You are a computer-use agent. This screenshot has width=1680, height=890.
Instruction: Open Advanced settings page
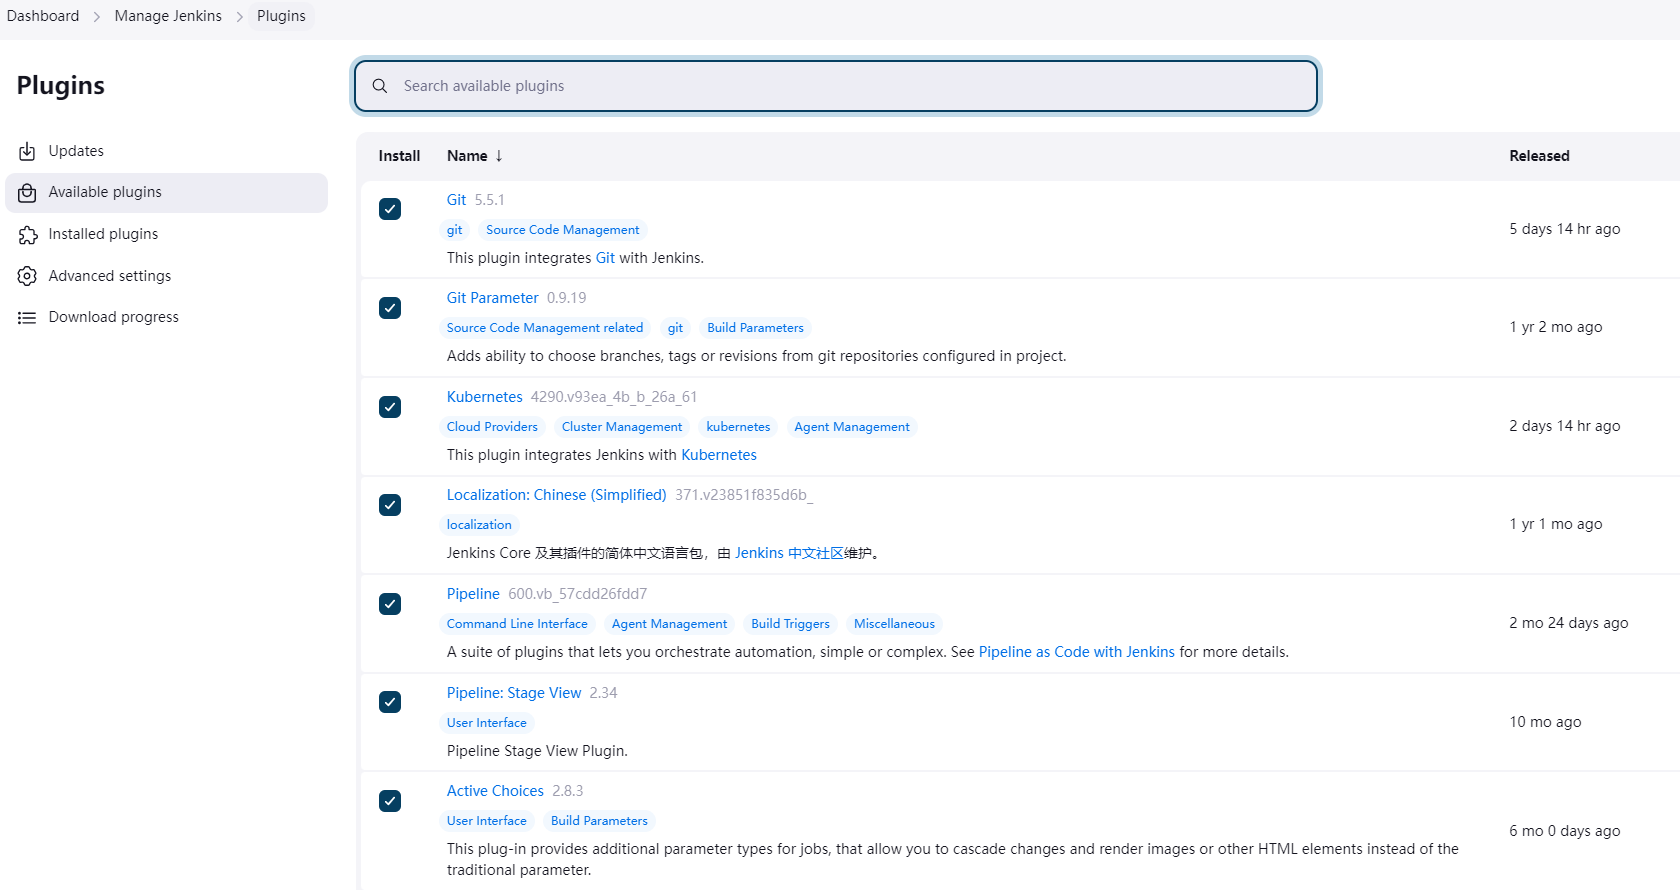coord(166,276)
